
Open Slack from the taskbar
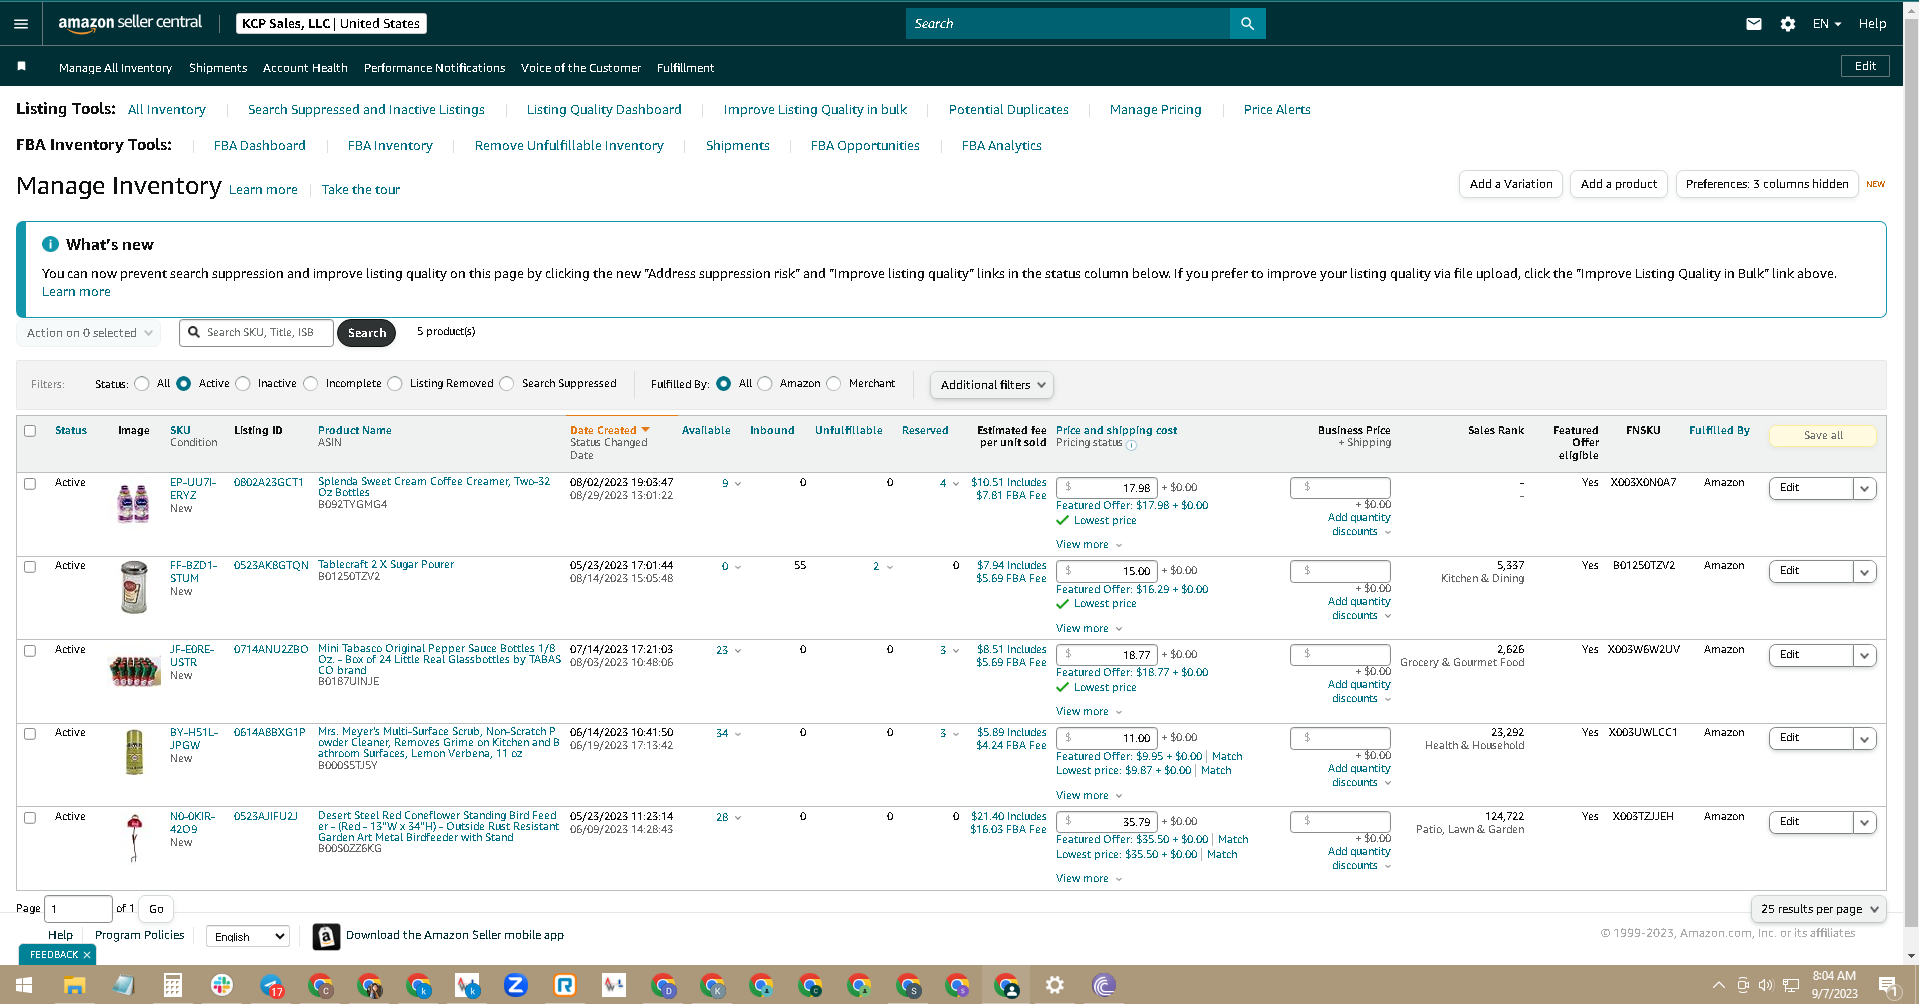[222, 986]
